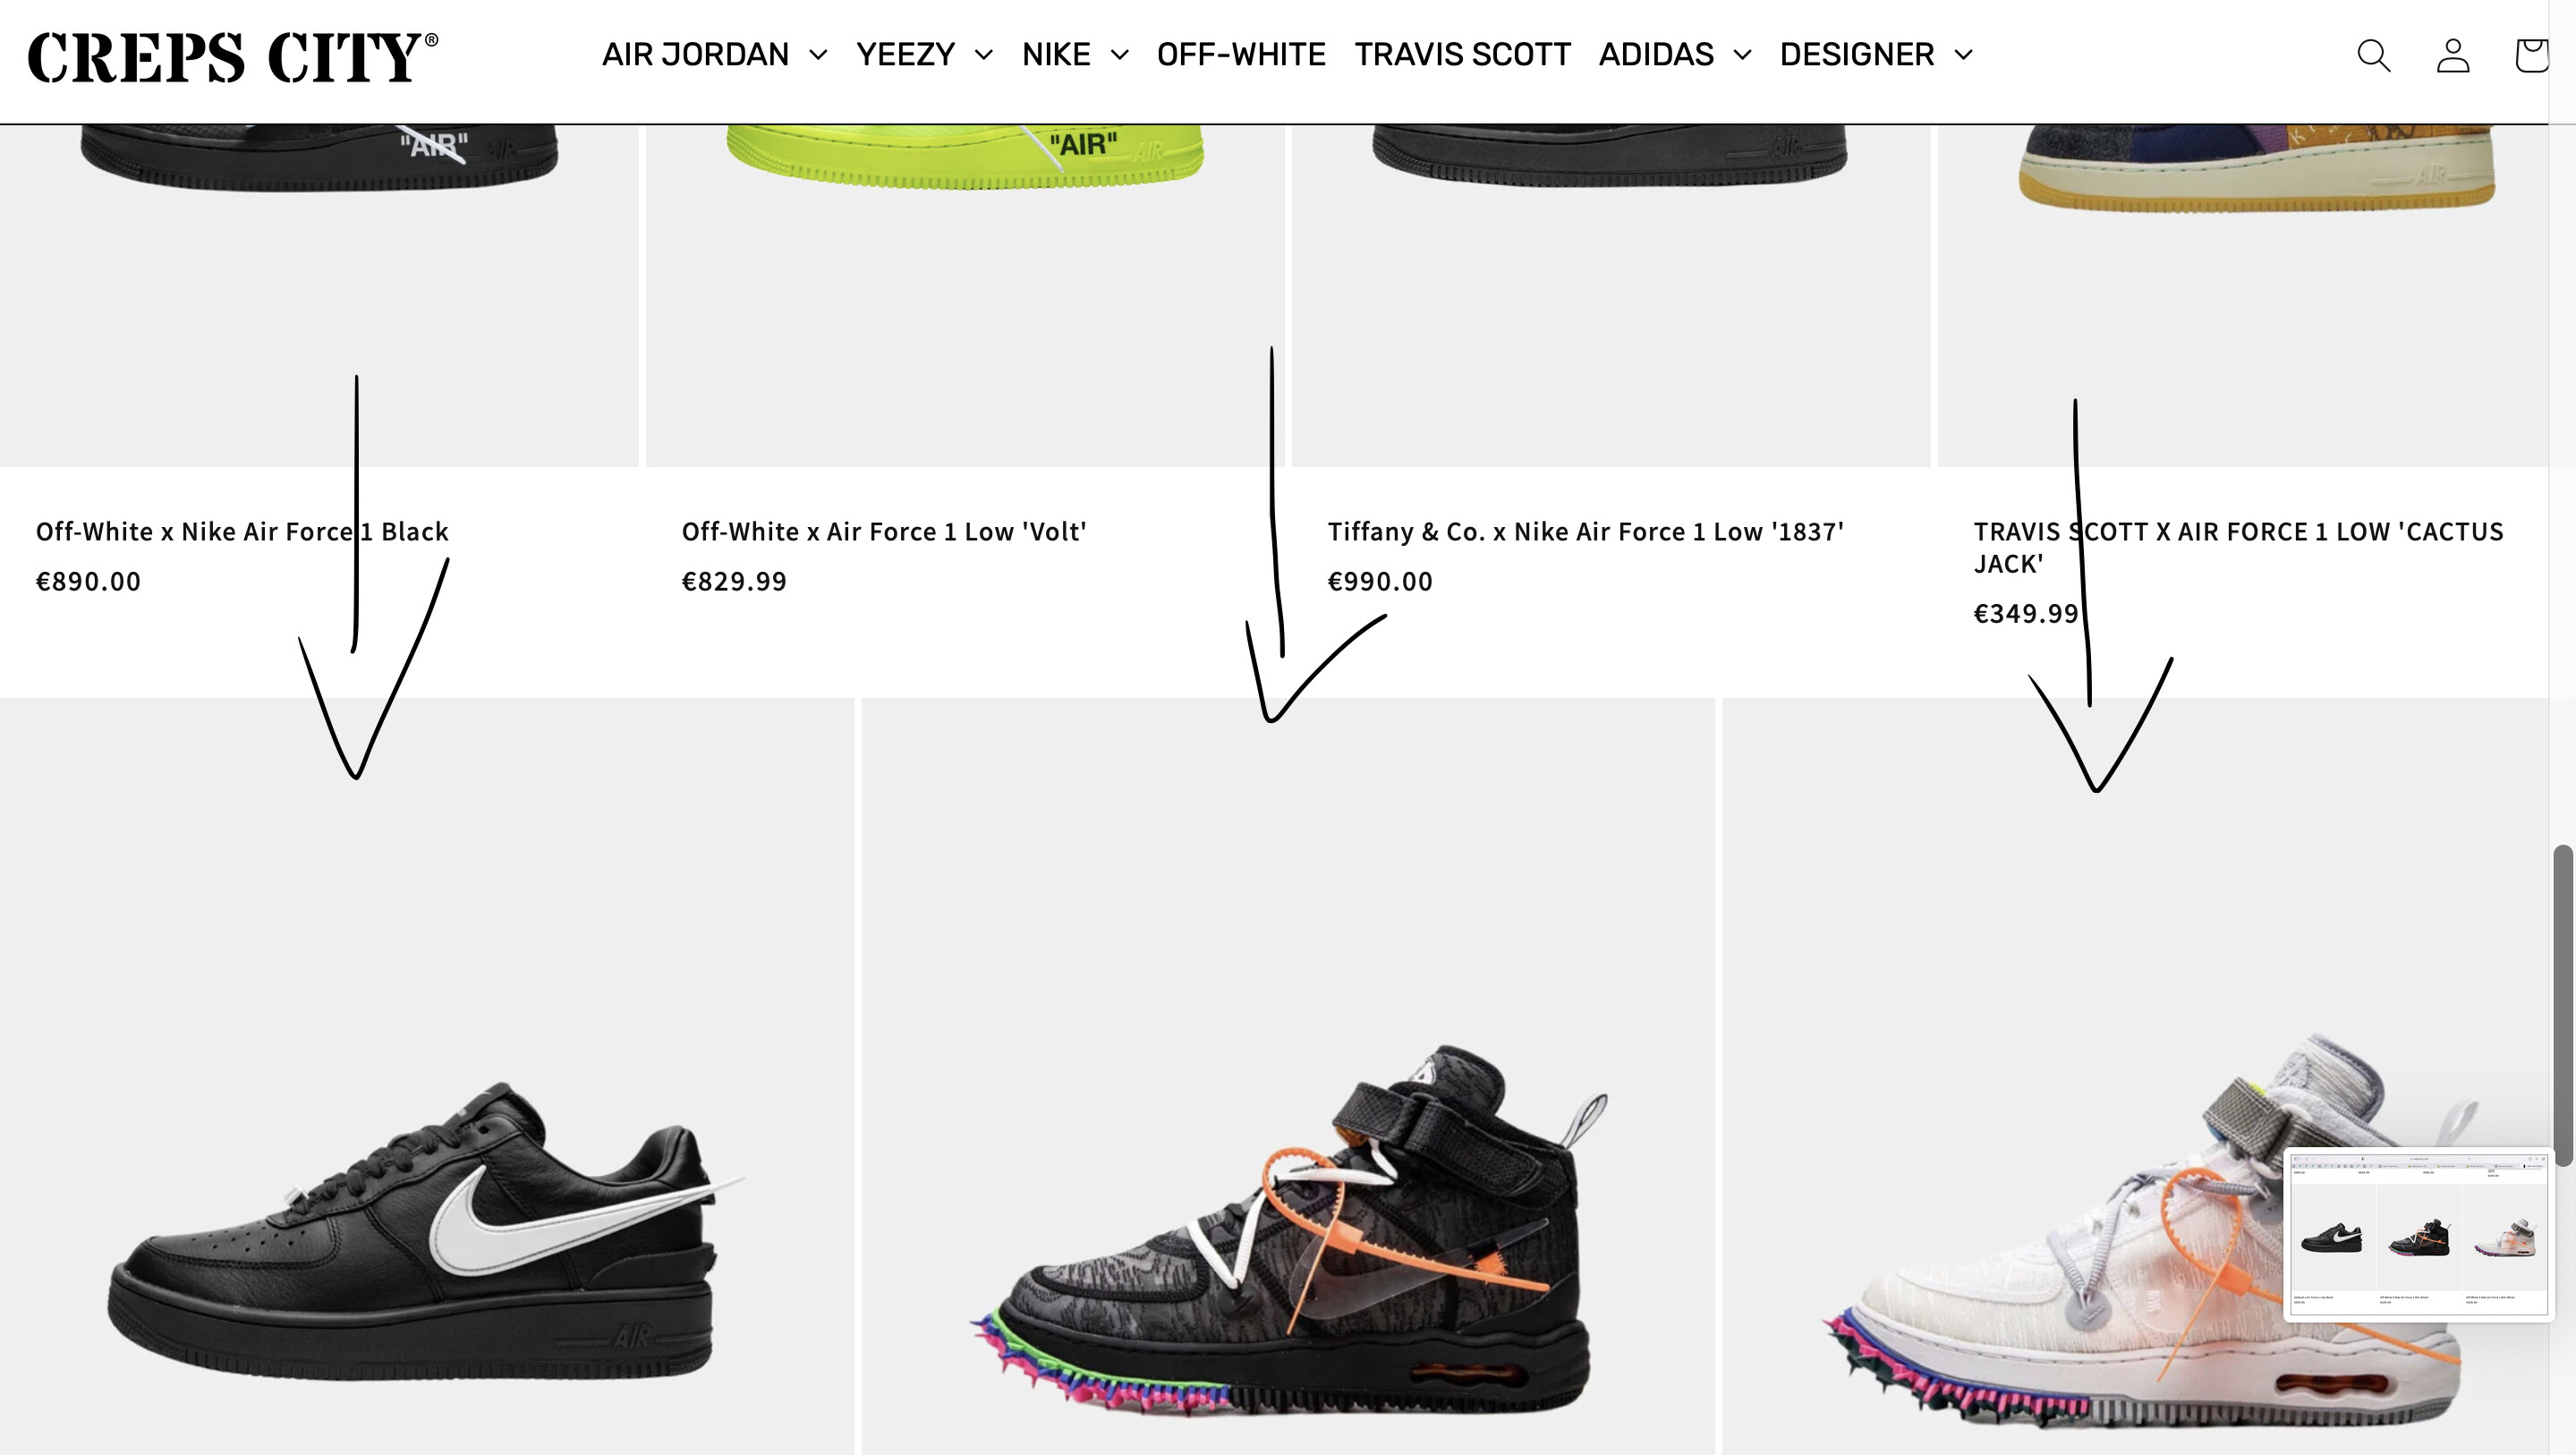The height and width of the screenshot is (1455, 2576).
Task: Go to homepage via Creps City logo
Action: tap(233, 56)
